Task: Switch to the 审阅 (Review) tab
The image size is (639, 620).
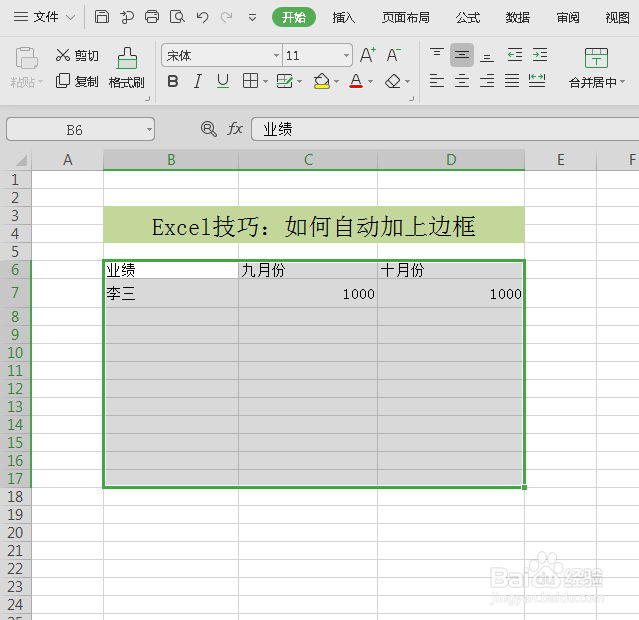Action: pos(568,17)
